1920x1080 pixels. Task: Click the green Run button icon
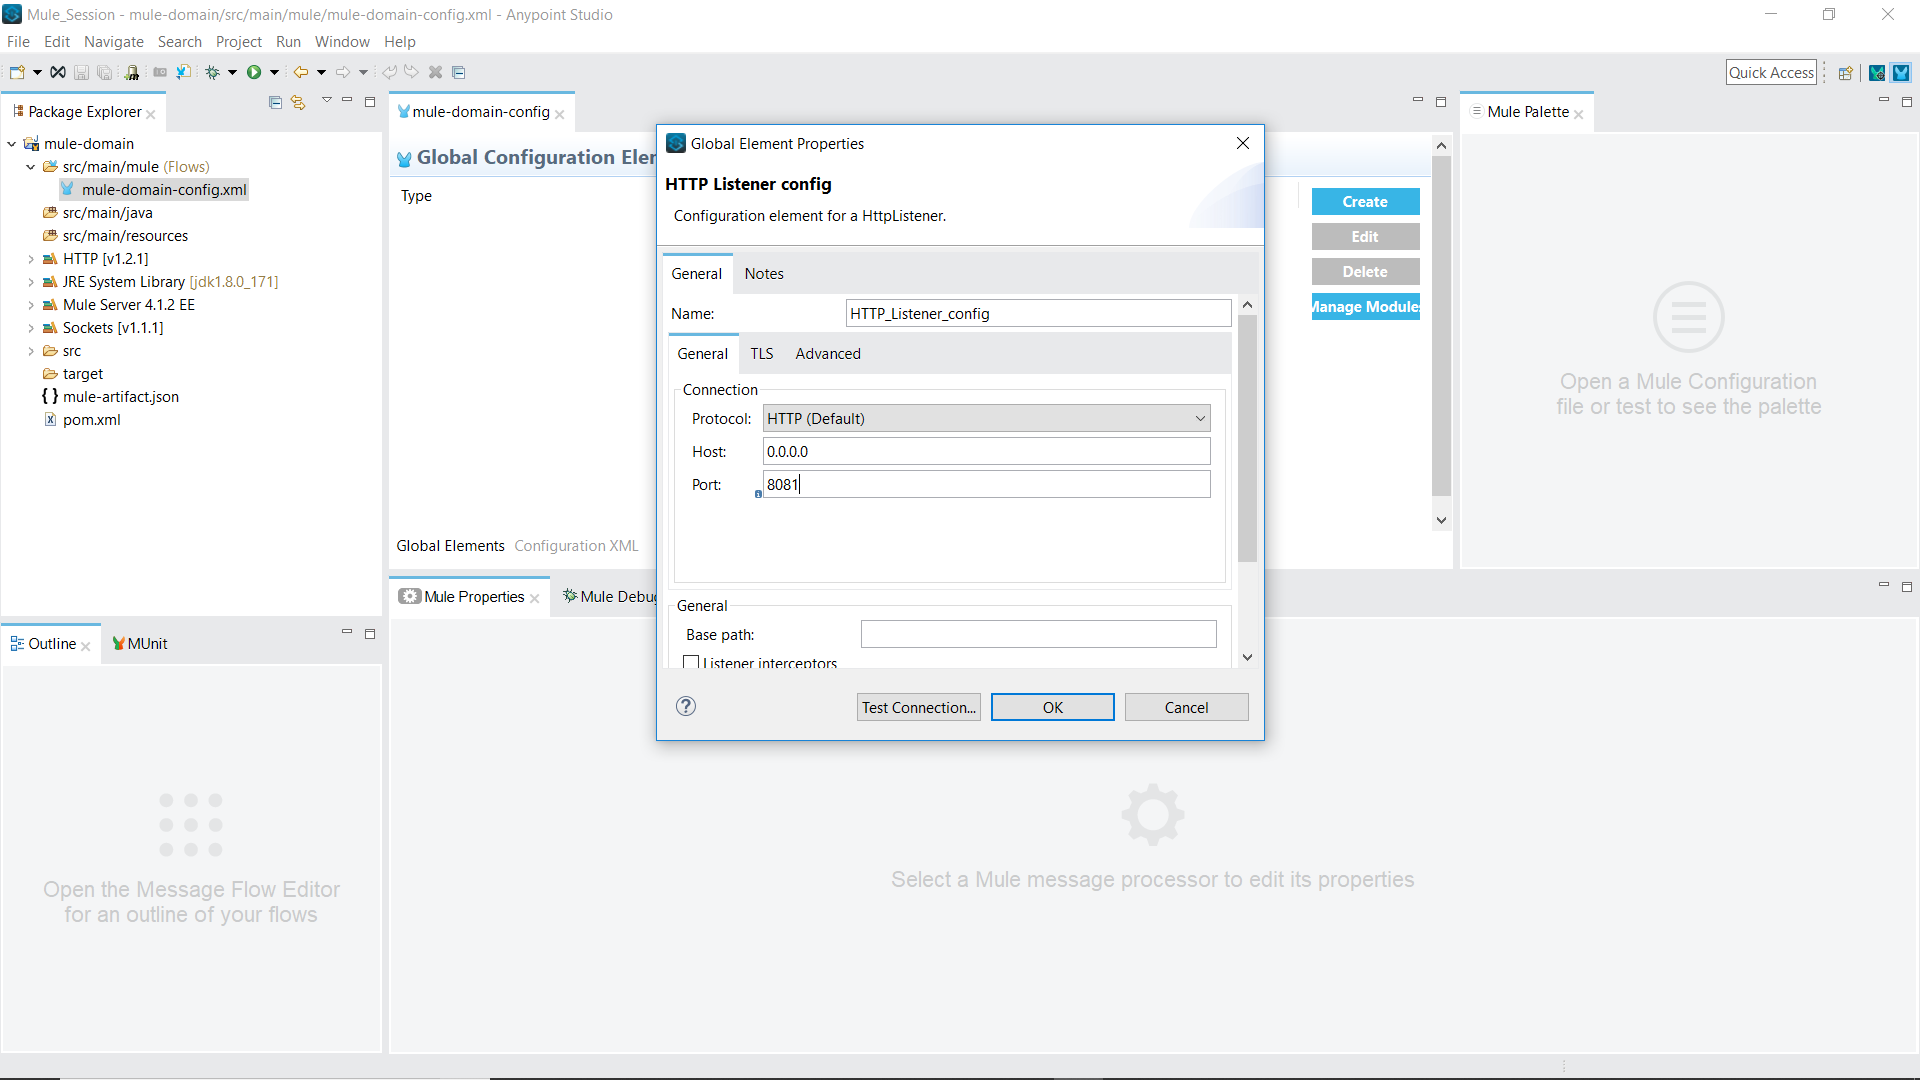coord(254,72)
